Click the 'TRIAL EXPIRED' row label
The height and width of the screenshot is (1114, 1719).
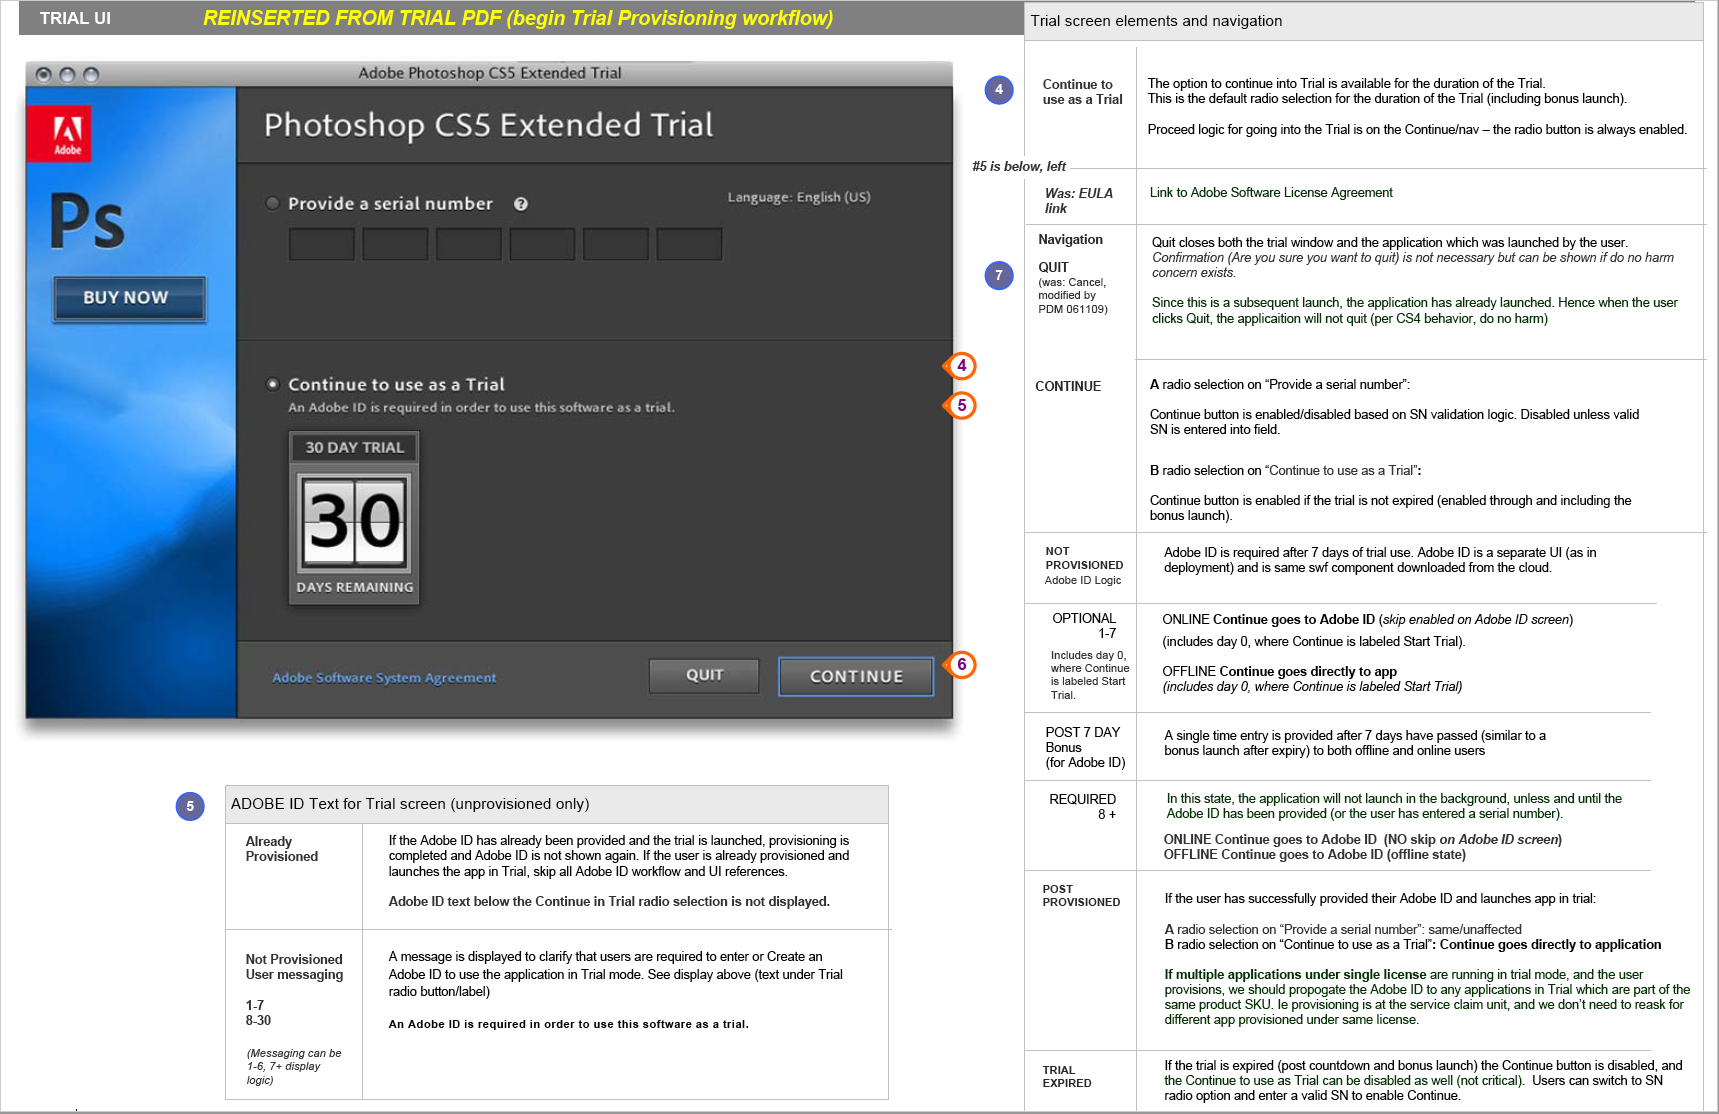tap(1067, 1076)
